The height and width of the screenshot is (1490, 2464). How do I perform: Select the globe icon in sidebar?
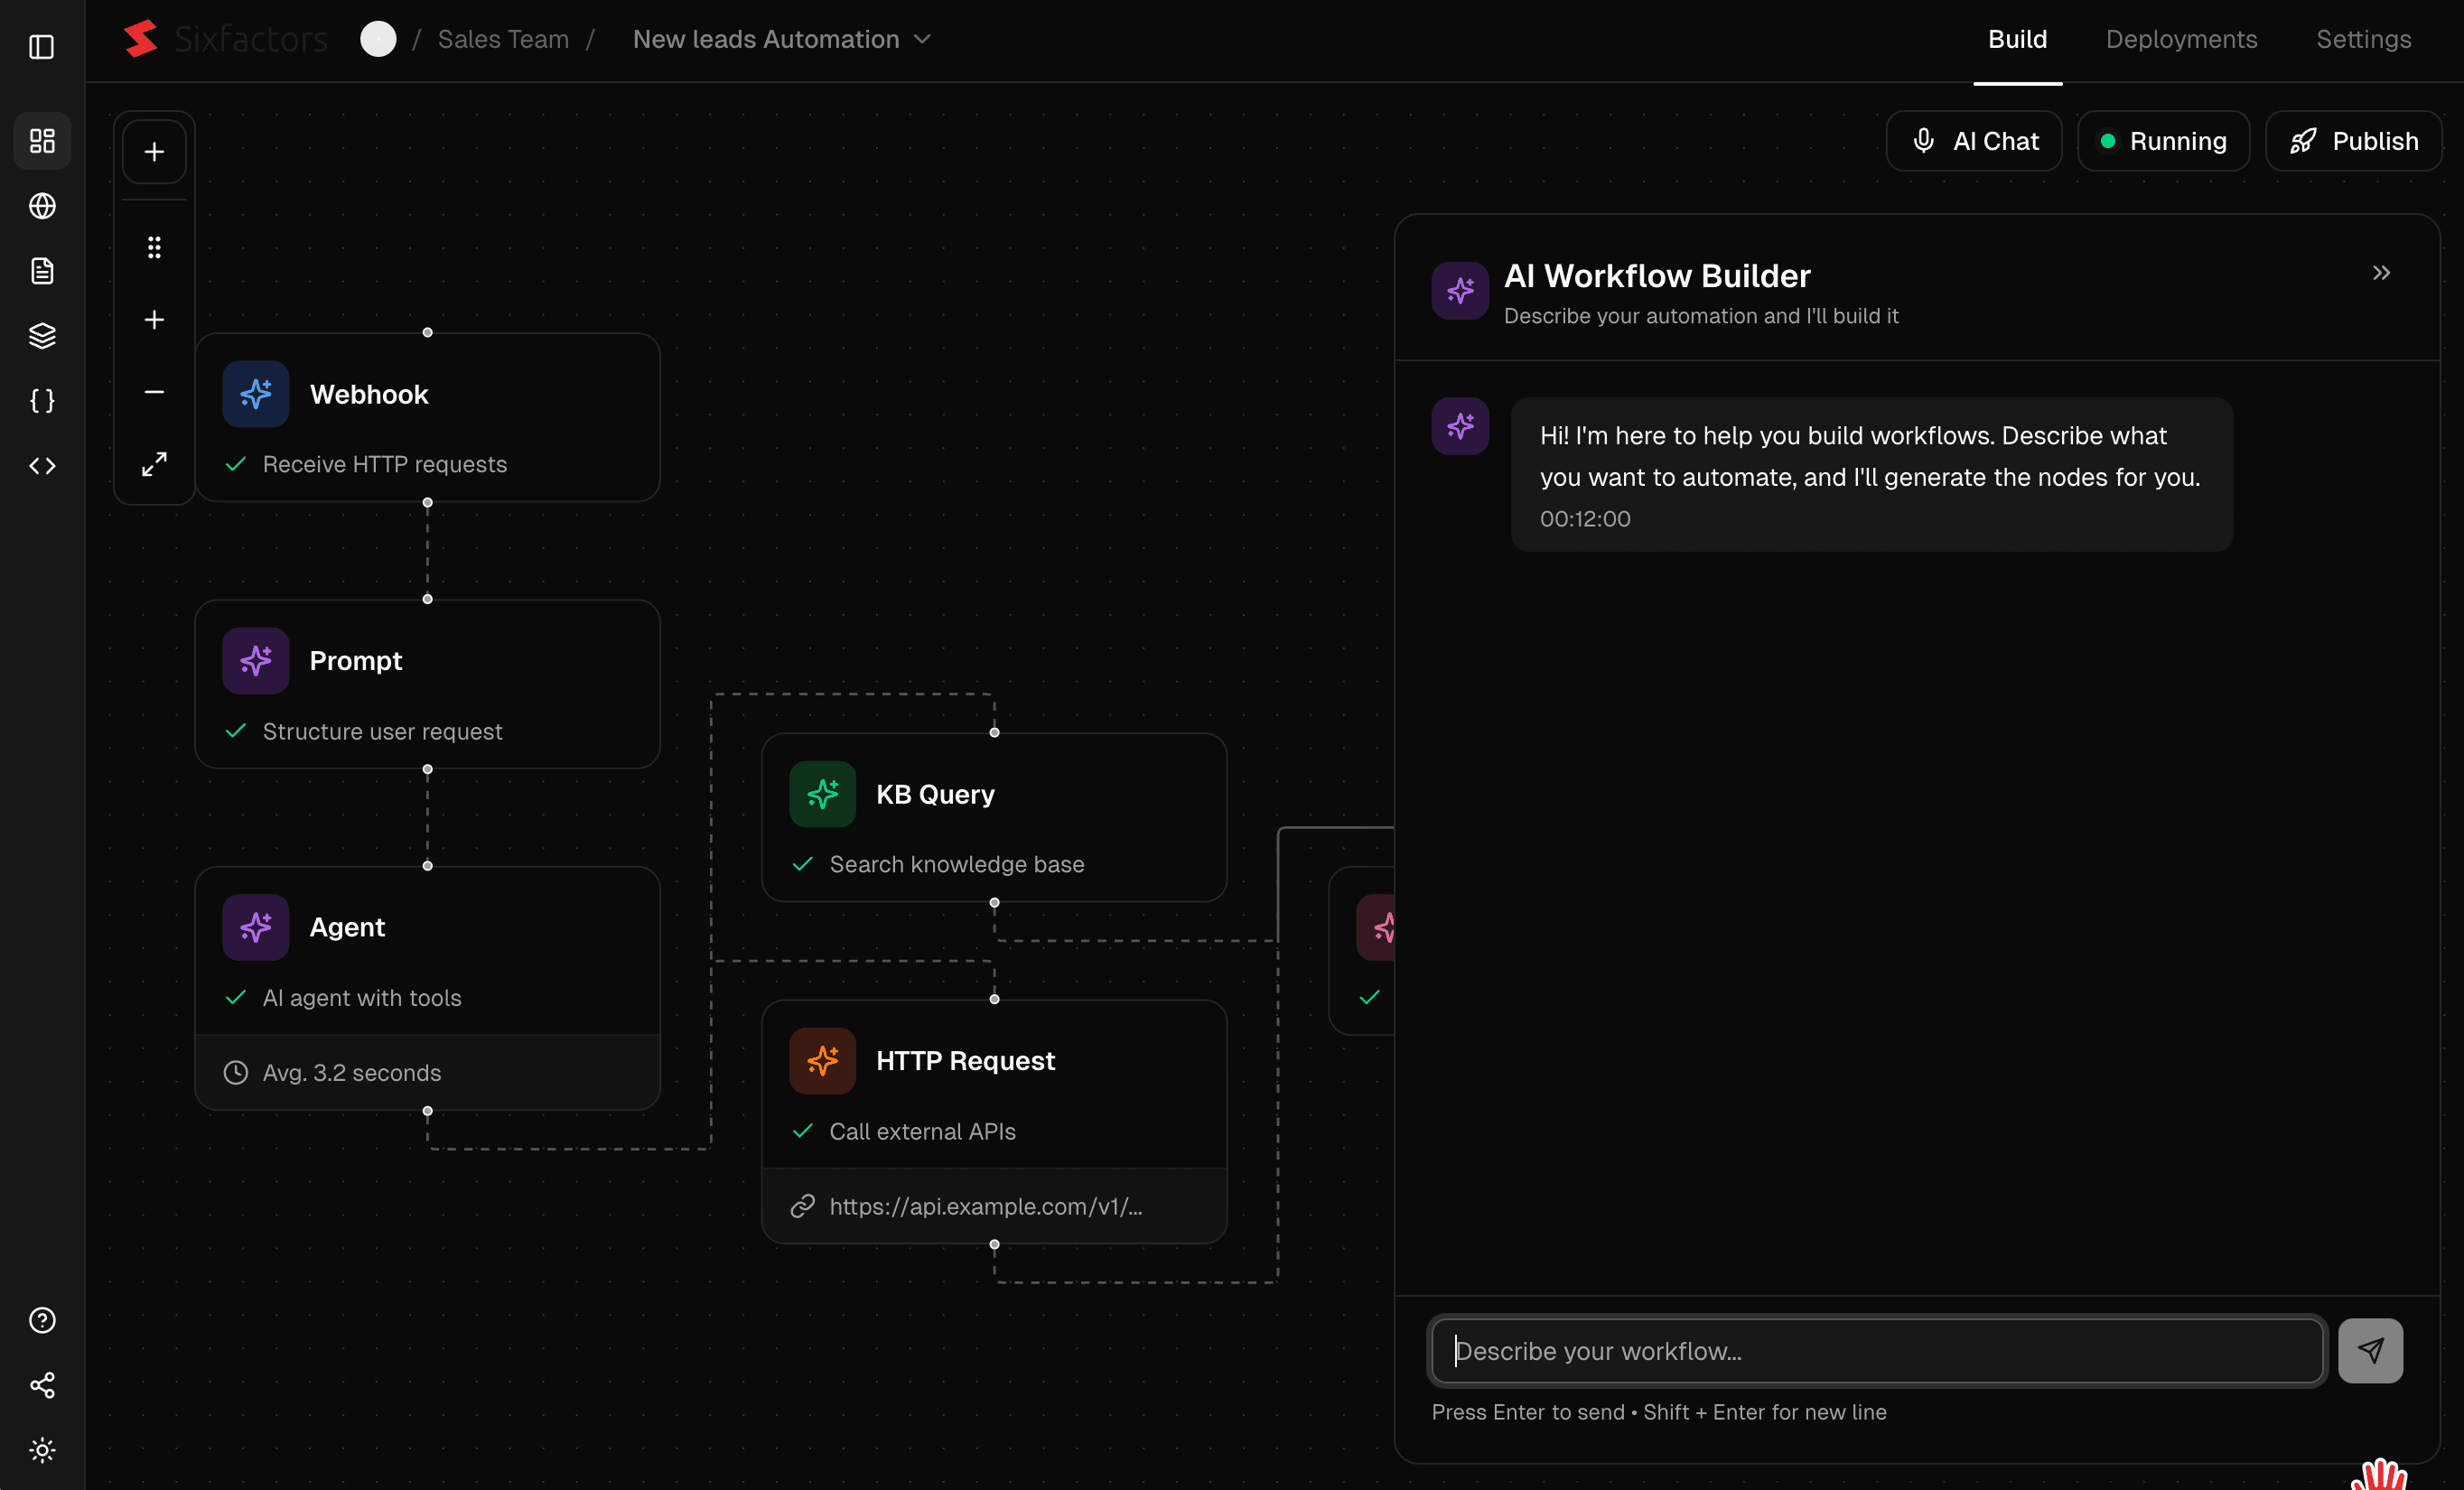(x=42, y=206)
